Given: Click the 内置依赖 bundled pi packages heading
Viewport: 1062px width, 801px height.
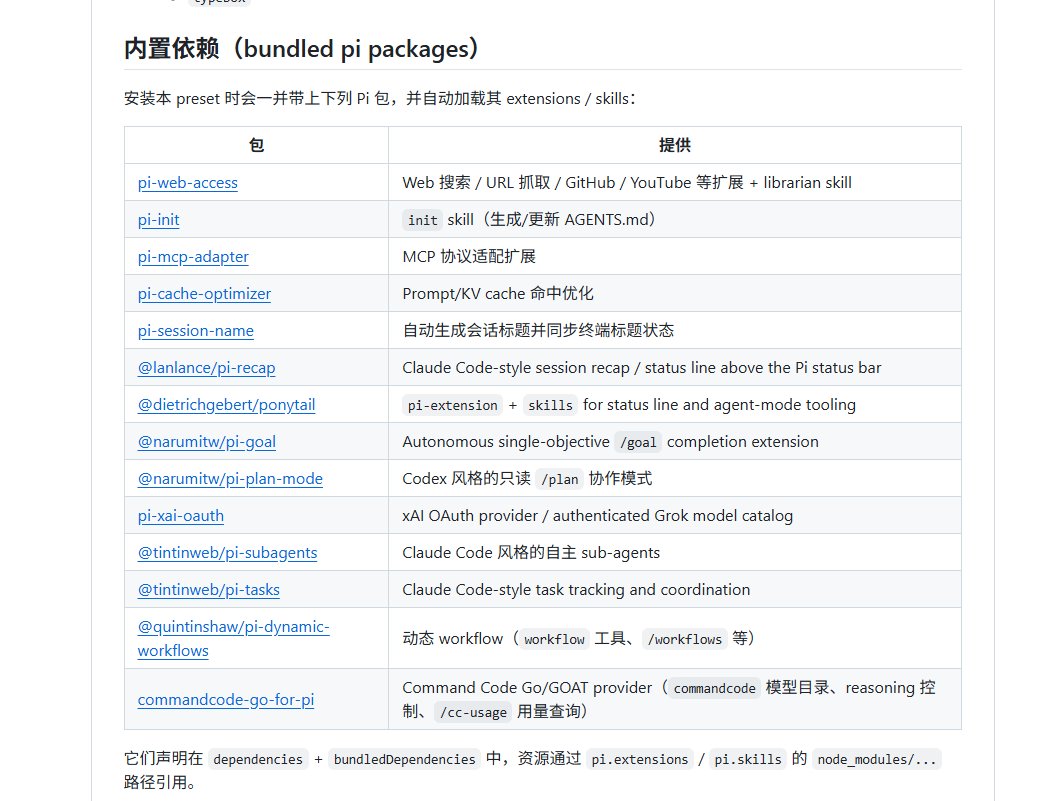Looking at the screenshot, I should (301, 49).
